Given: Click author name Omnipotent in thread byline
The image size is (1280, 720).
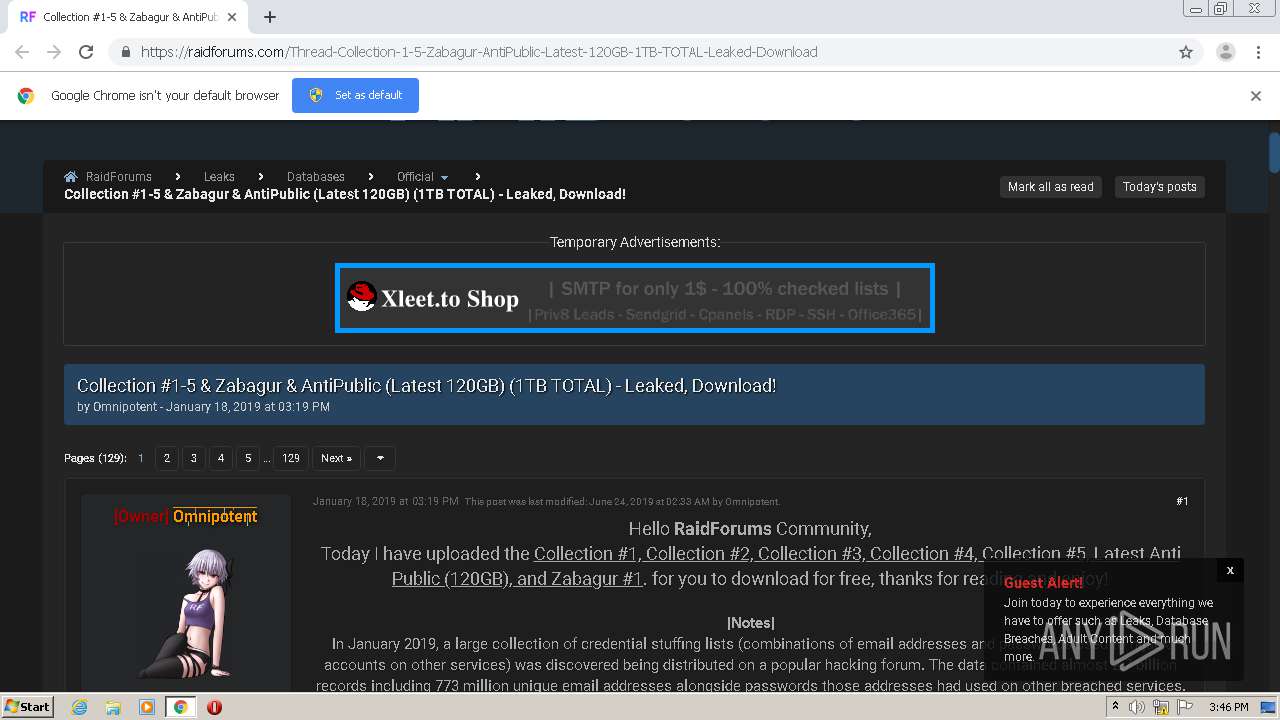Looking at the screenshot, I should (x=125, y=407).
